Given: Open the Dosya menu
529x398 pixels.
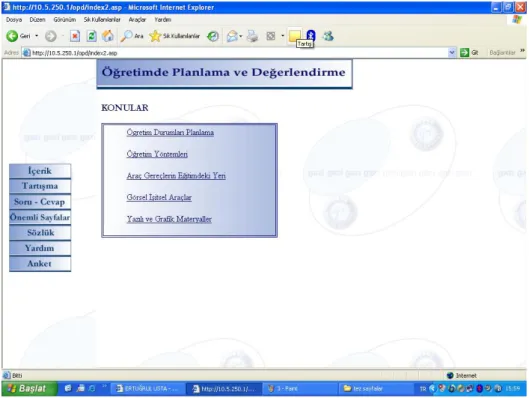Looking at the screenshot, I should (14, 20).
